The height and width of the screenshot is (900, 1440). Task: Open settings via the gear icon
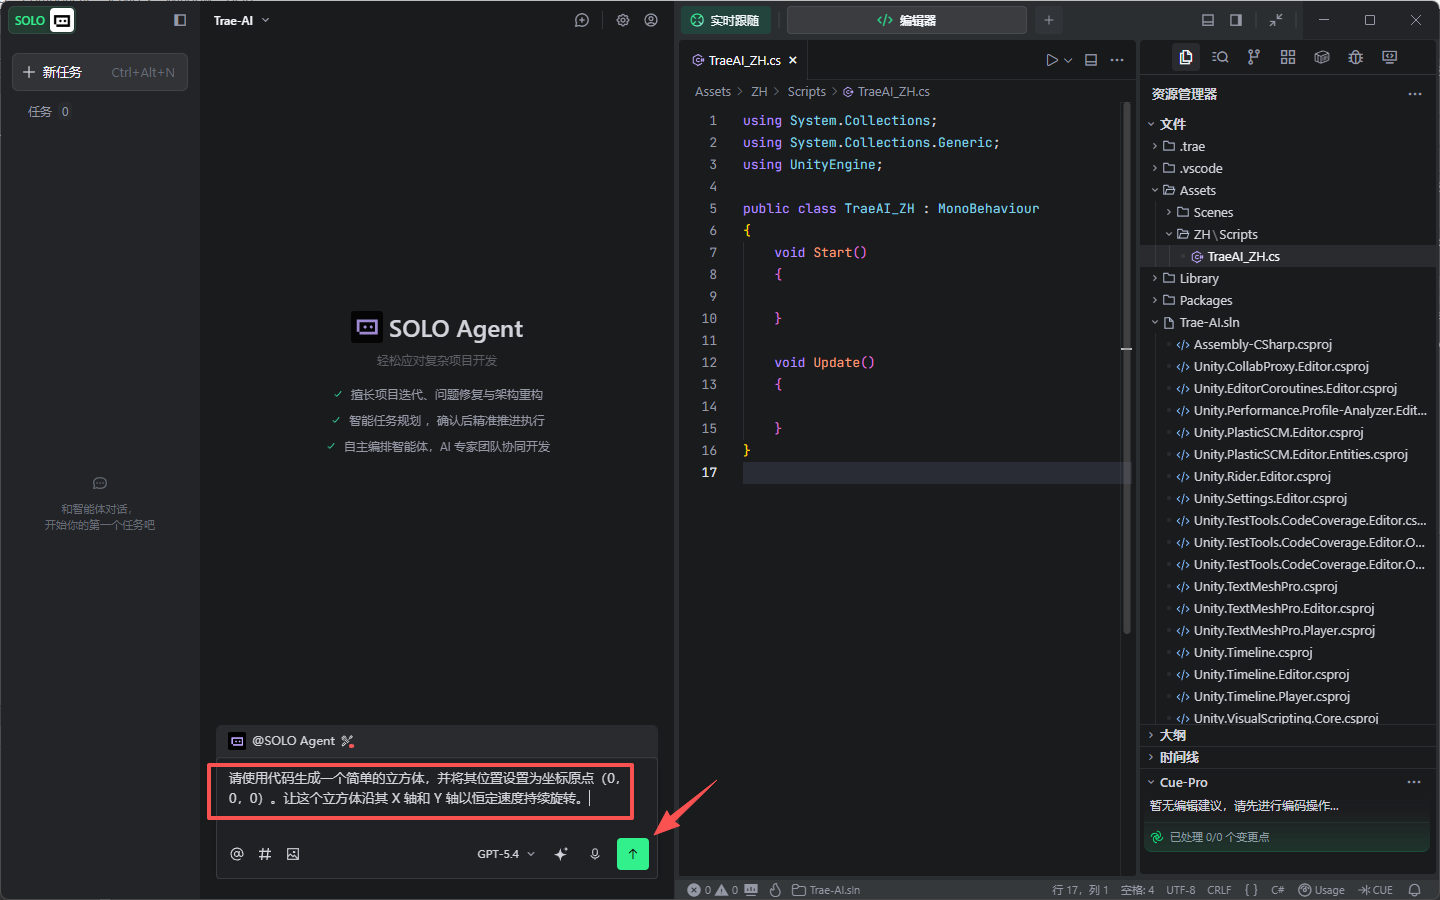pos(623,20)
